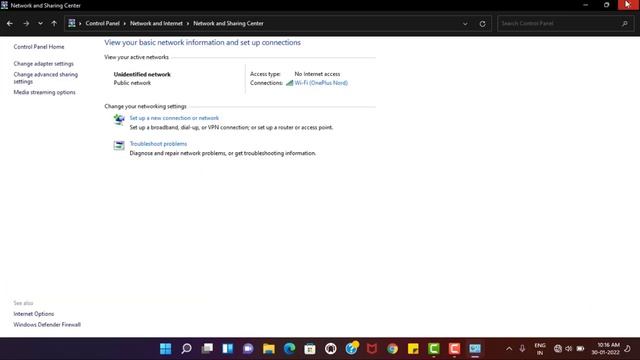Viewport: 640px width, 360px height.
Task: Open Microsoft Store from taskbar
Action: pyautogui.click(x=310, y=349)
